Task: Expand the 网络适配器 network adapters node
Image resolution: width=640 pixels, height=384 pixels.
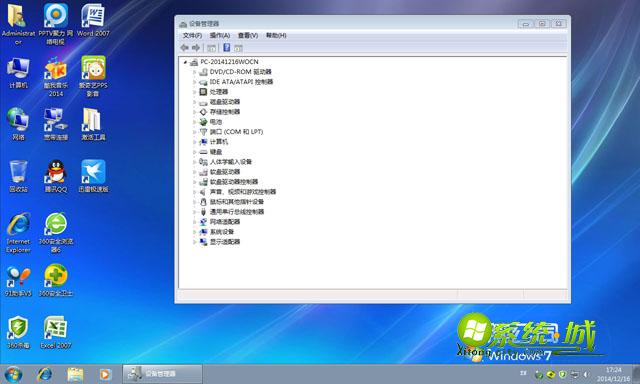Action: tap(194, 222)
